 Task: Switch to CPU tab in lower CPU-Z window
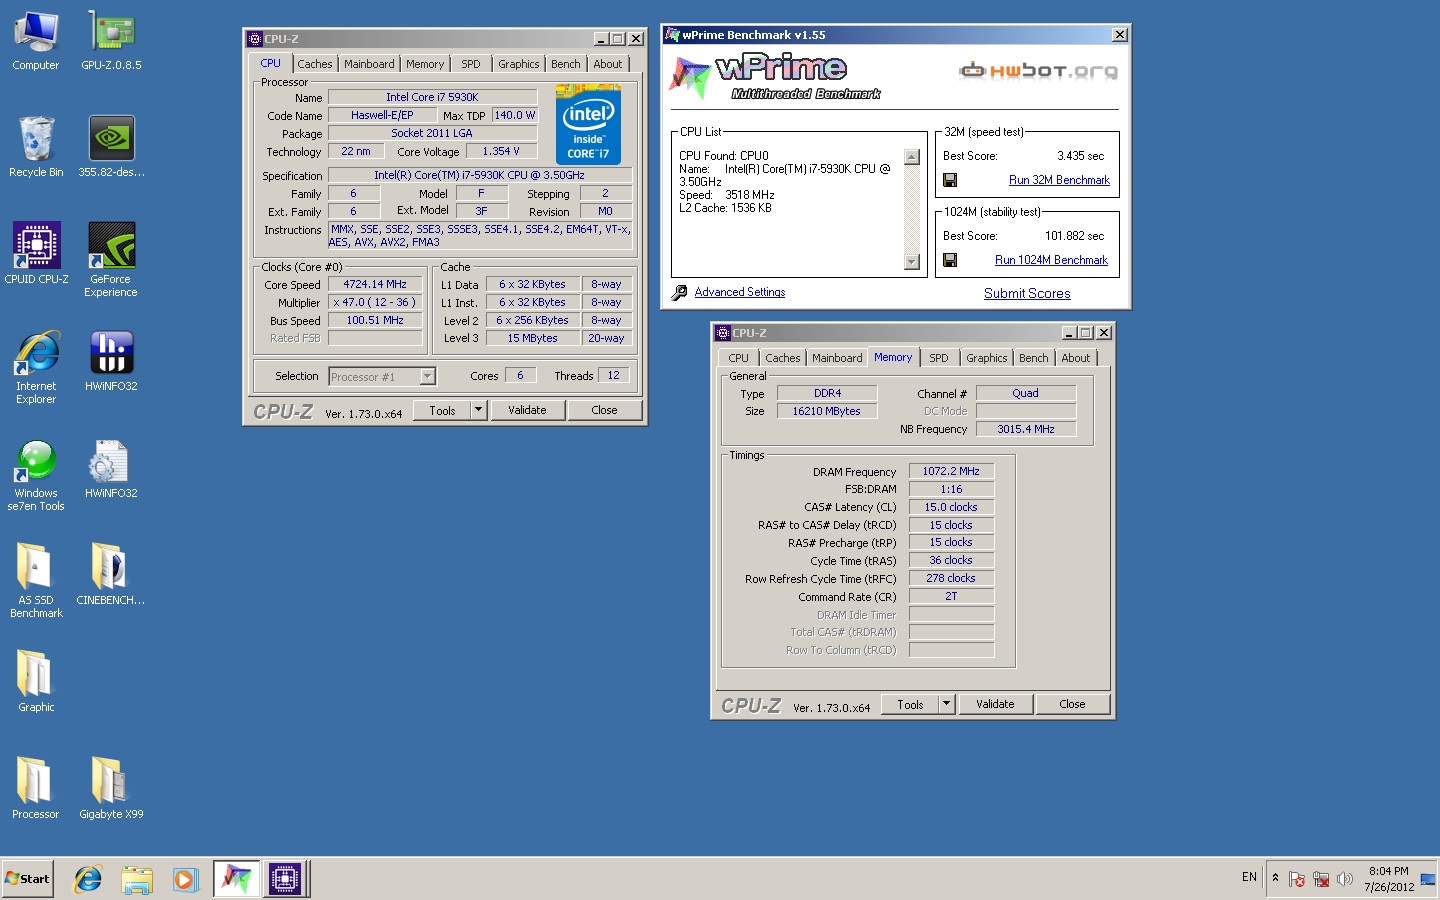point(738,358)
